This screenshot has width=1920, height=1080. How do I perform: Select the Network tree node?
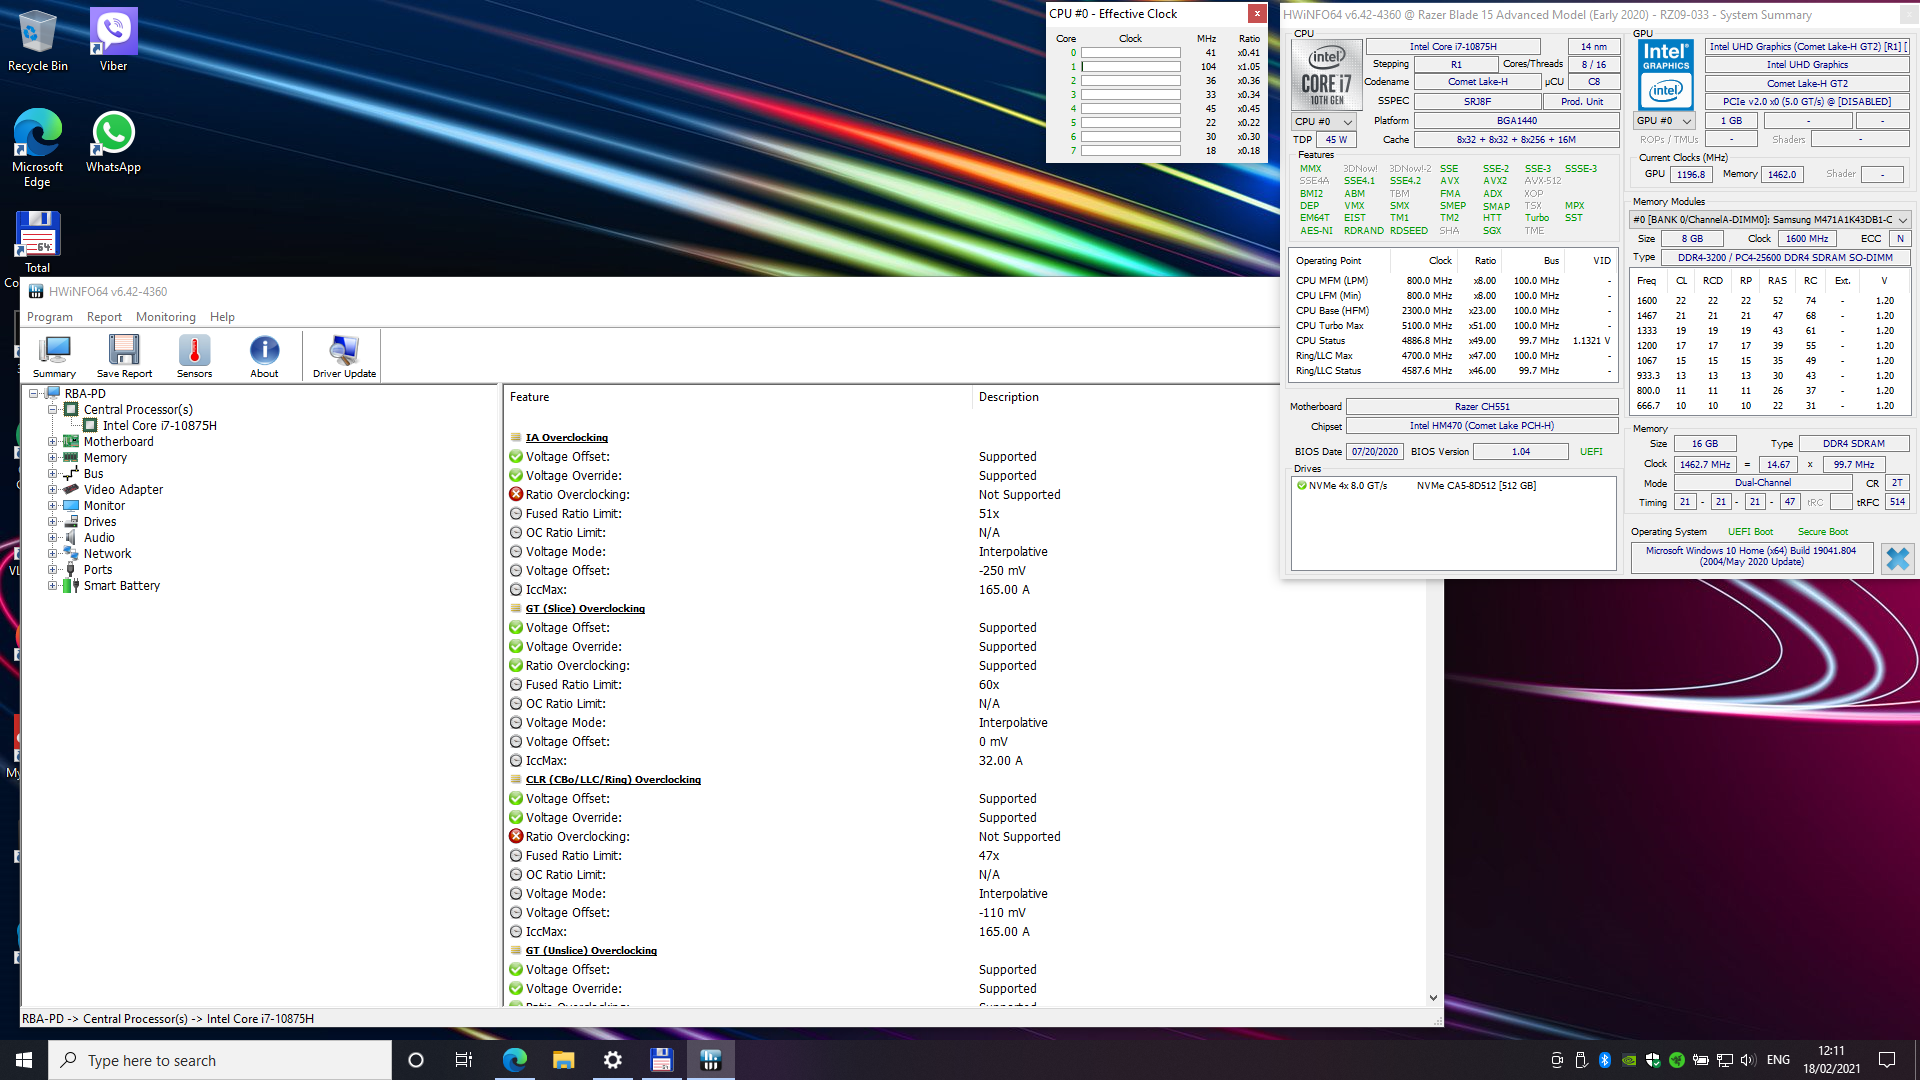pyautogui.click(x=107, y=554)
